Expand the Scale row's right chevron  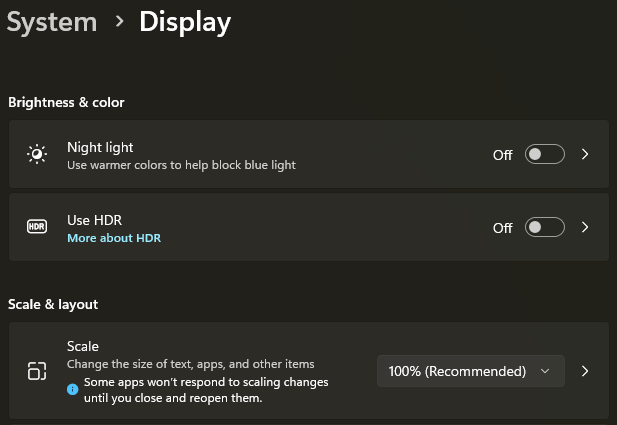[585, 371]
